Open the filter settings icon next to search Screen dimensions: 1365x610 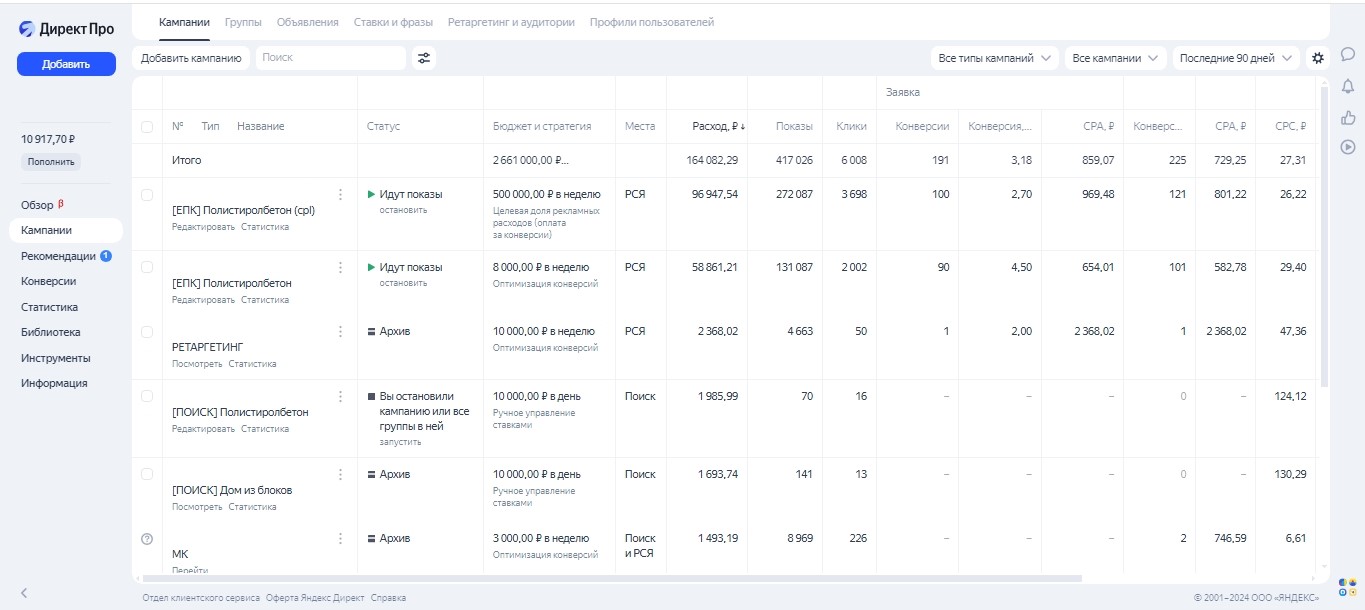(x=424, y=58)
